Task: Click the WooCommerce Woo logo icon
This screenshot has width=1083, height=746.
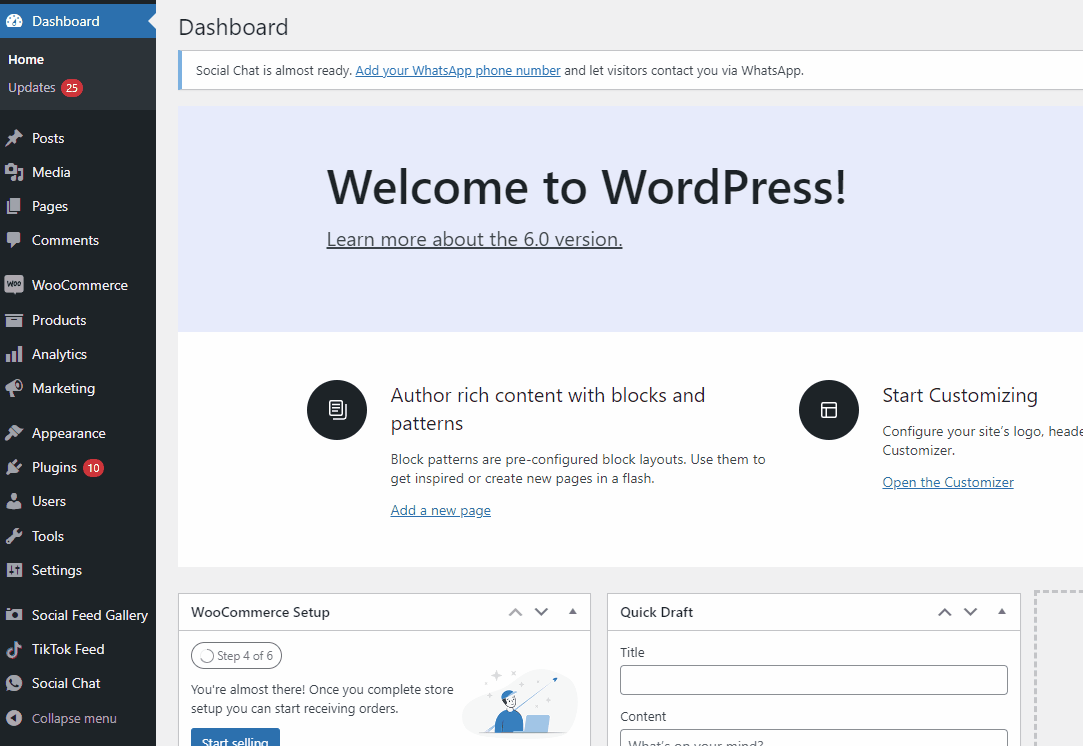Action: point(14,285)
